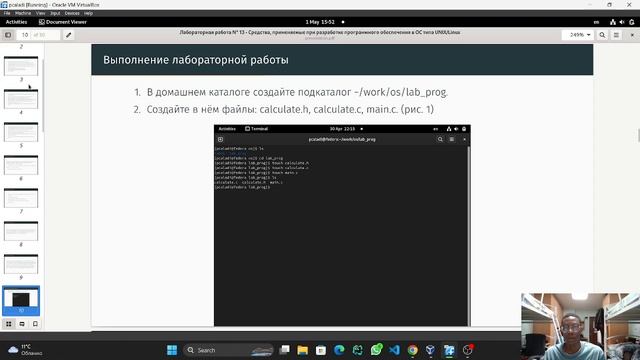Image resolution: width=640 pixels, height=360 pixels.
Task: Toggle the sidebar button in Document Viewer
Action: click(8, 35)
